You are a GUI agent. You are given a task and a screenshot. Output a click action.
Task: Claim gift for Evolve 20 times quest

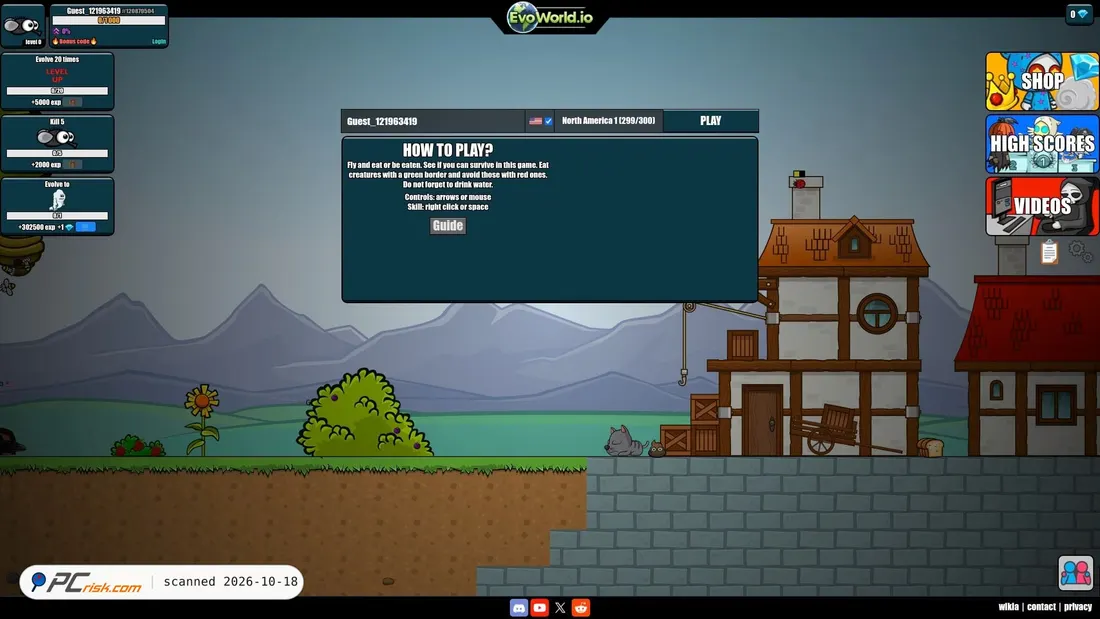tap(72, 102)
